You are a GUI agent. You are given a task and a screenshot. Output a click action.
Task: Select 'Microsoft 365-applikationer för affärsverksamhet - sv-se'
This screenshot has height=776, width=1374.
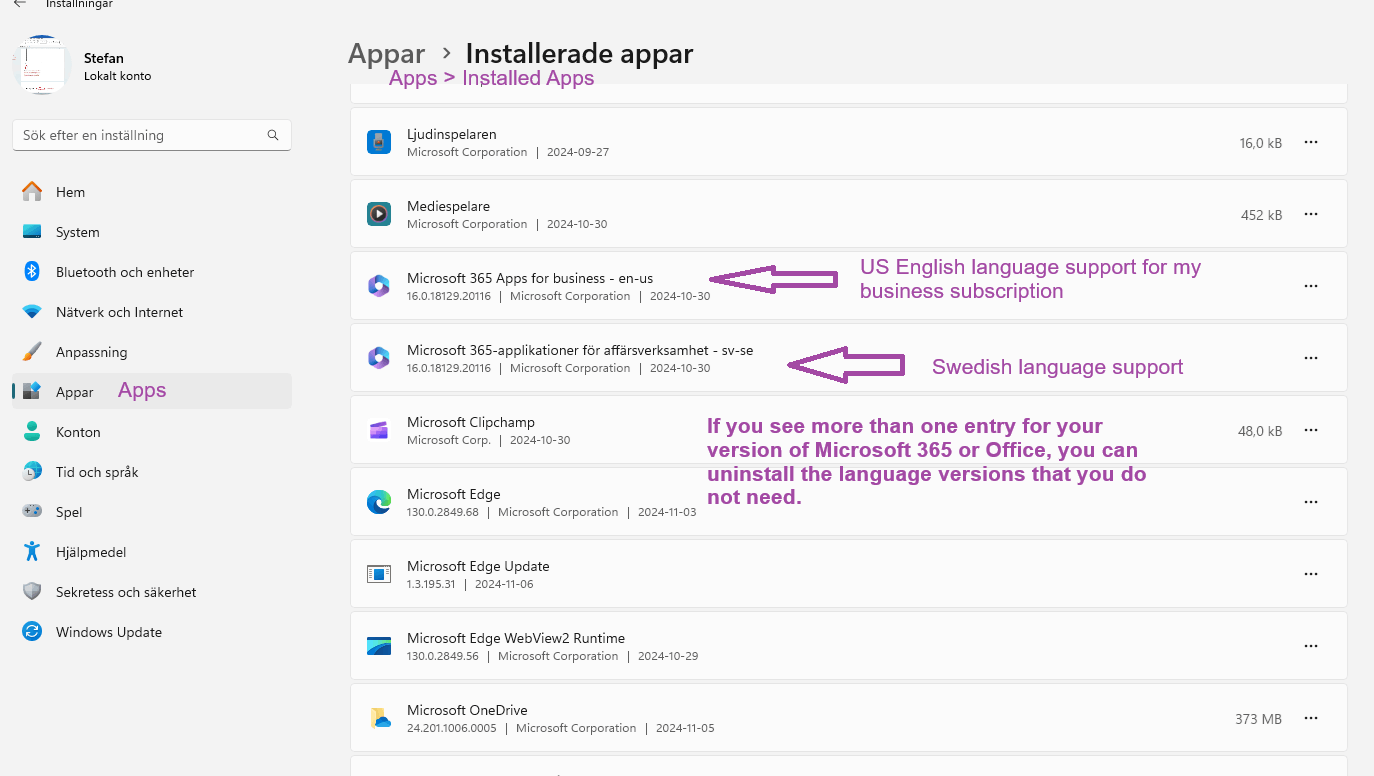coord(580,350)
